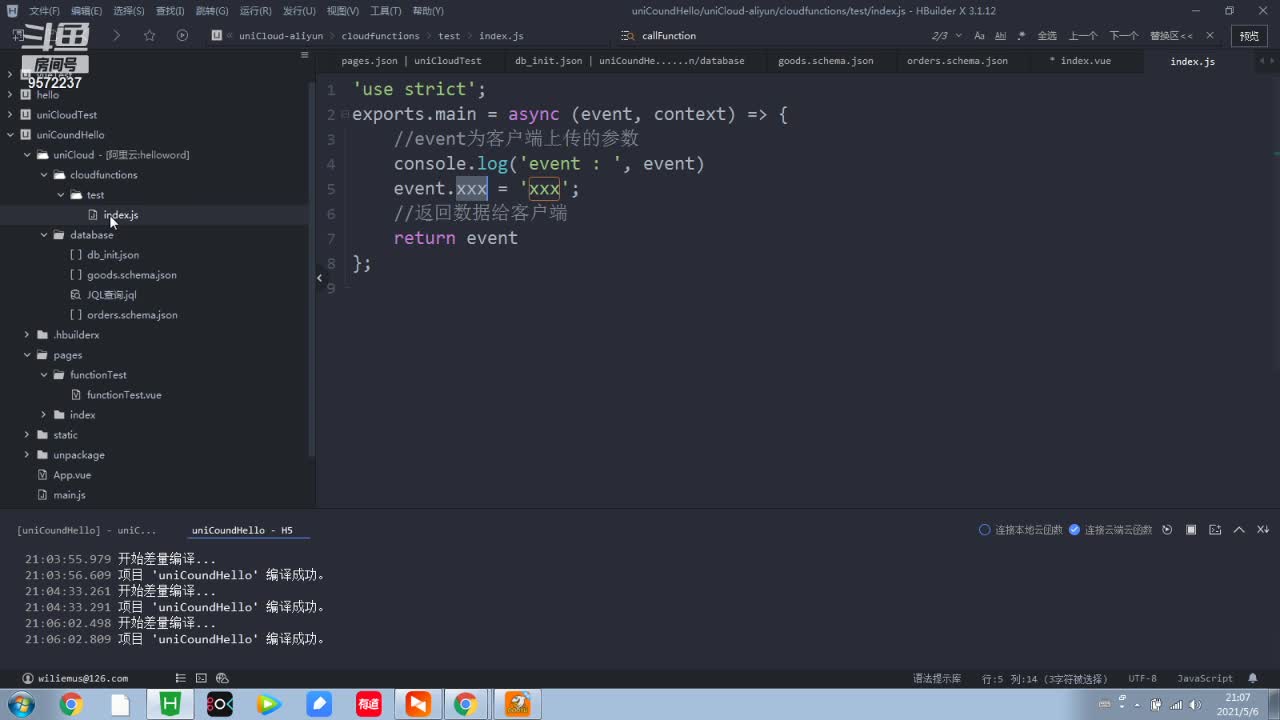The height and width of the screenshot is (720, 1280).
Task: Open db_init.json in project tree
Action: (x=112, y=255)
